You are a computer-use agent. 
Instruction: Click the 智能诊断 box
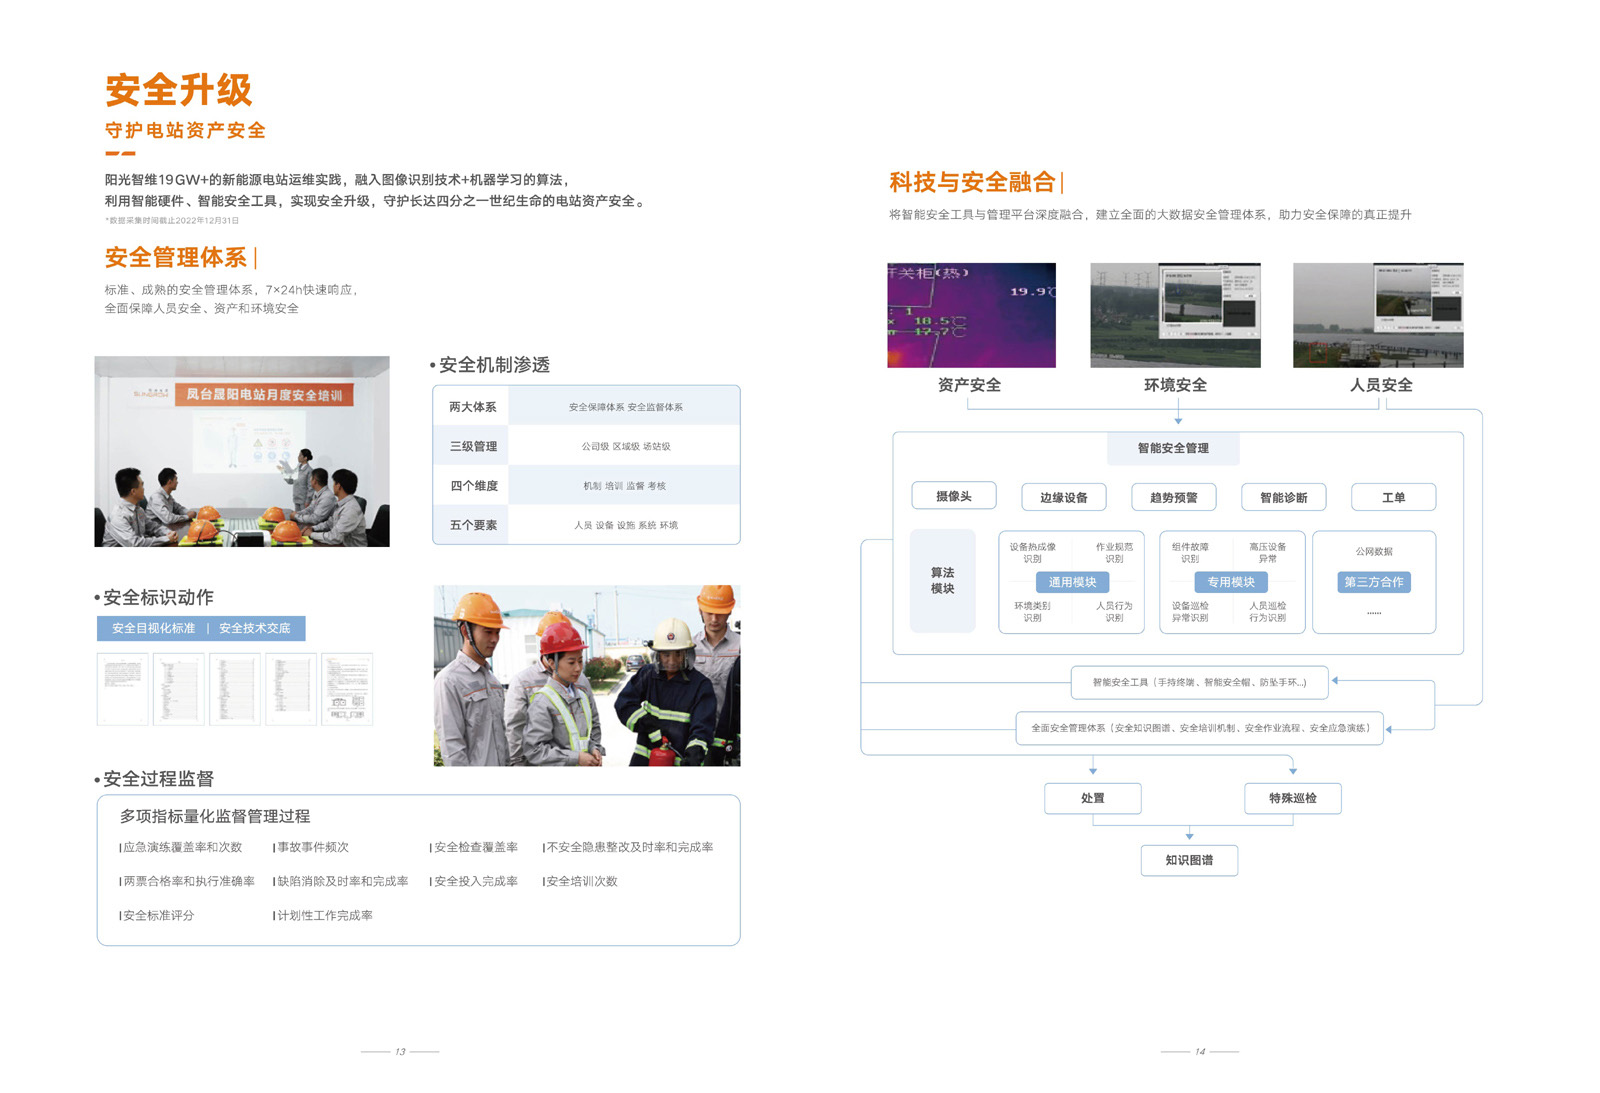click(1284, 497)
